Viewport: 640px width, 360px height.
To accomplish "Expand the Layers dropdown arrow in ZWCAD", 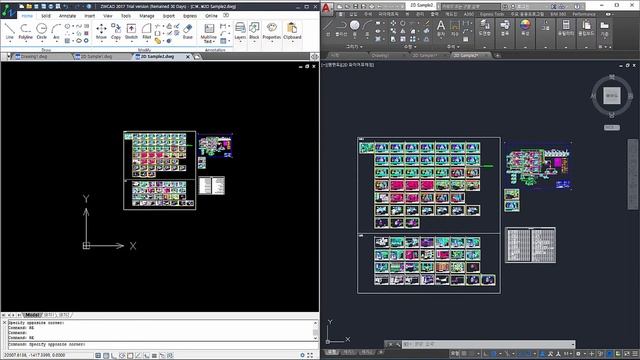I will tap(240, 42).
